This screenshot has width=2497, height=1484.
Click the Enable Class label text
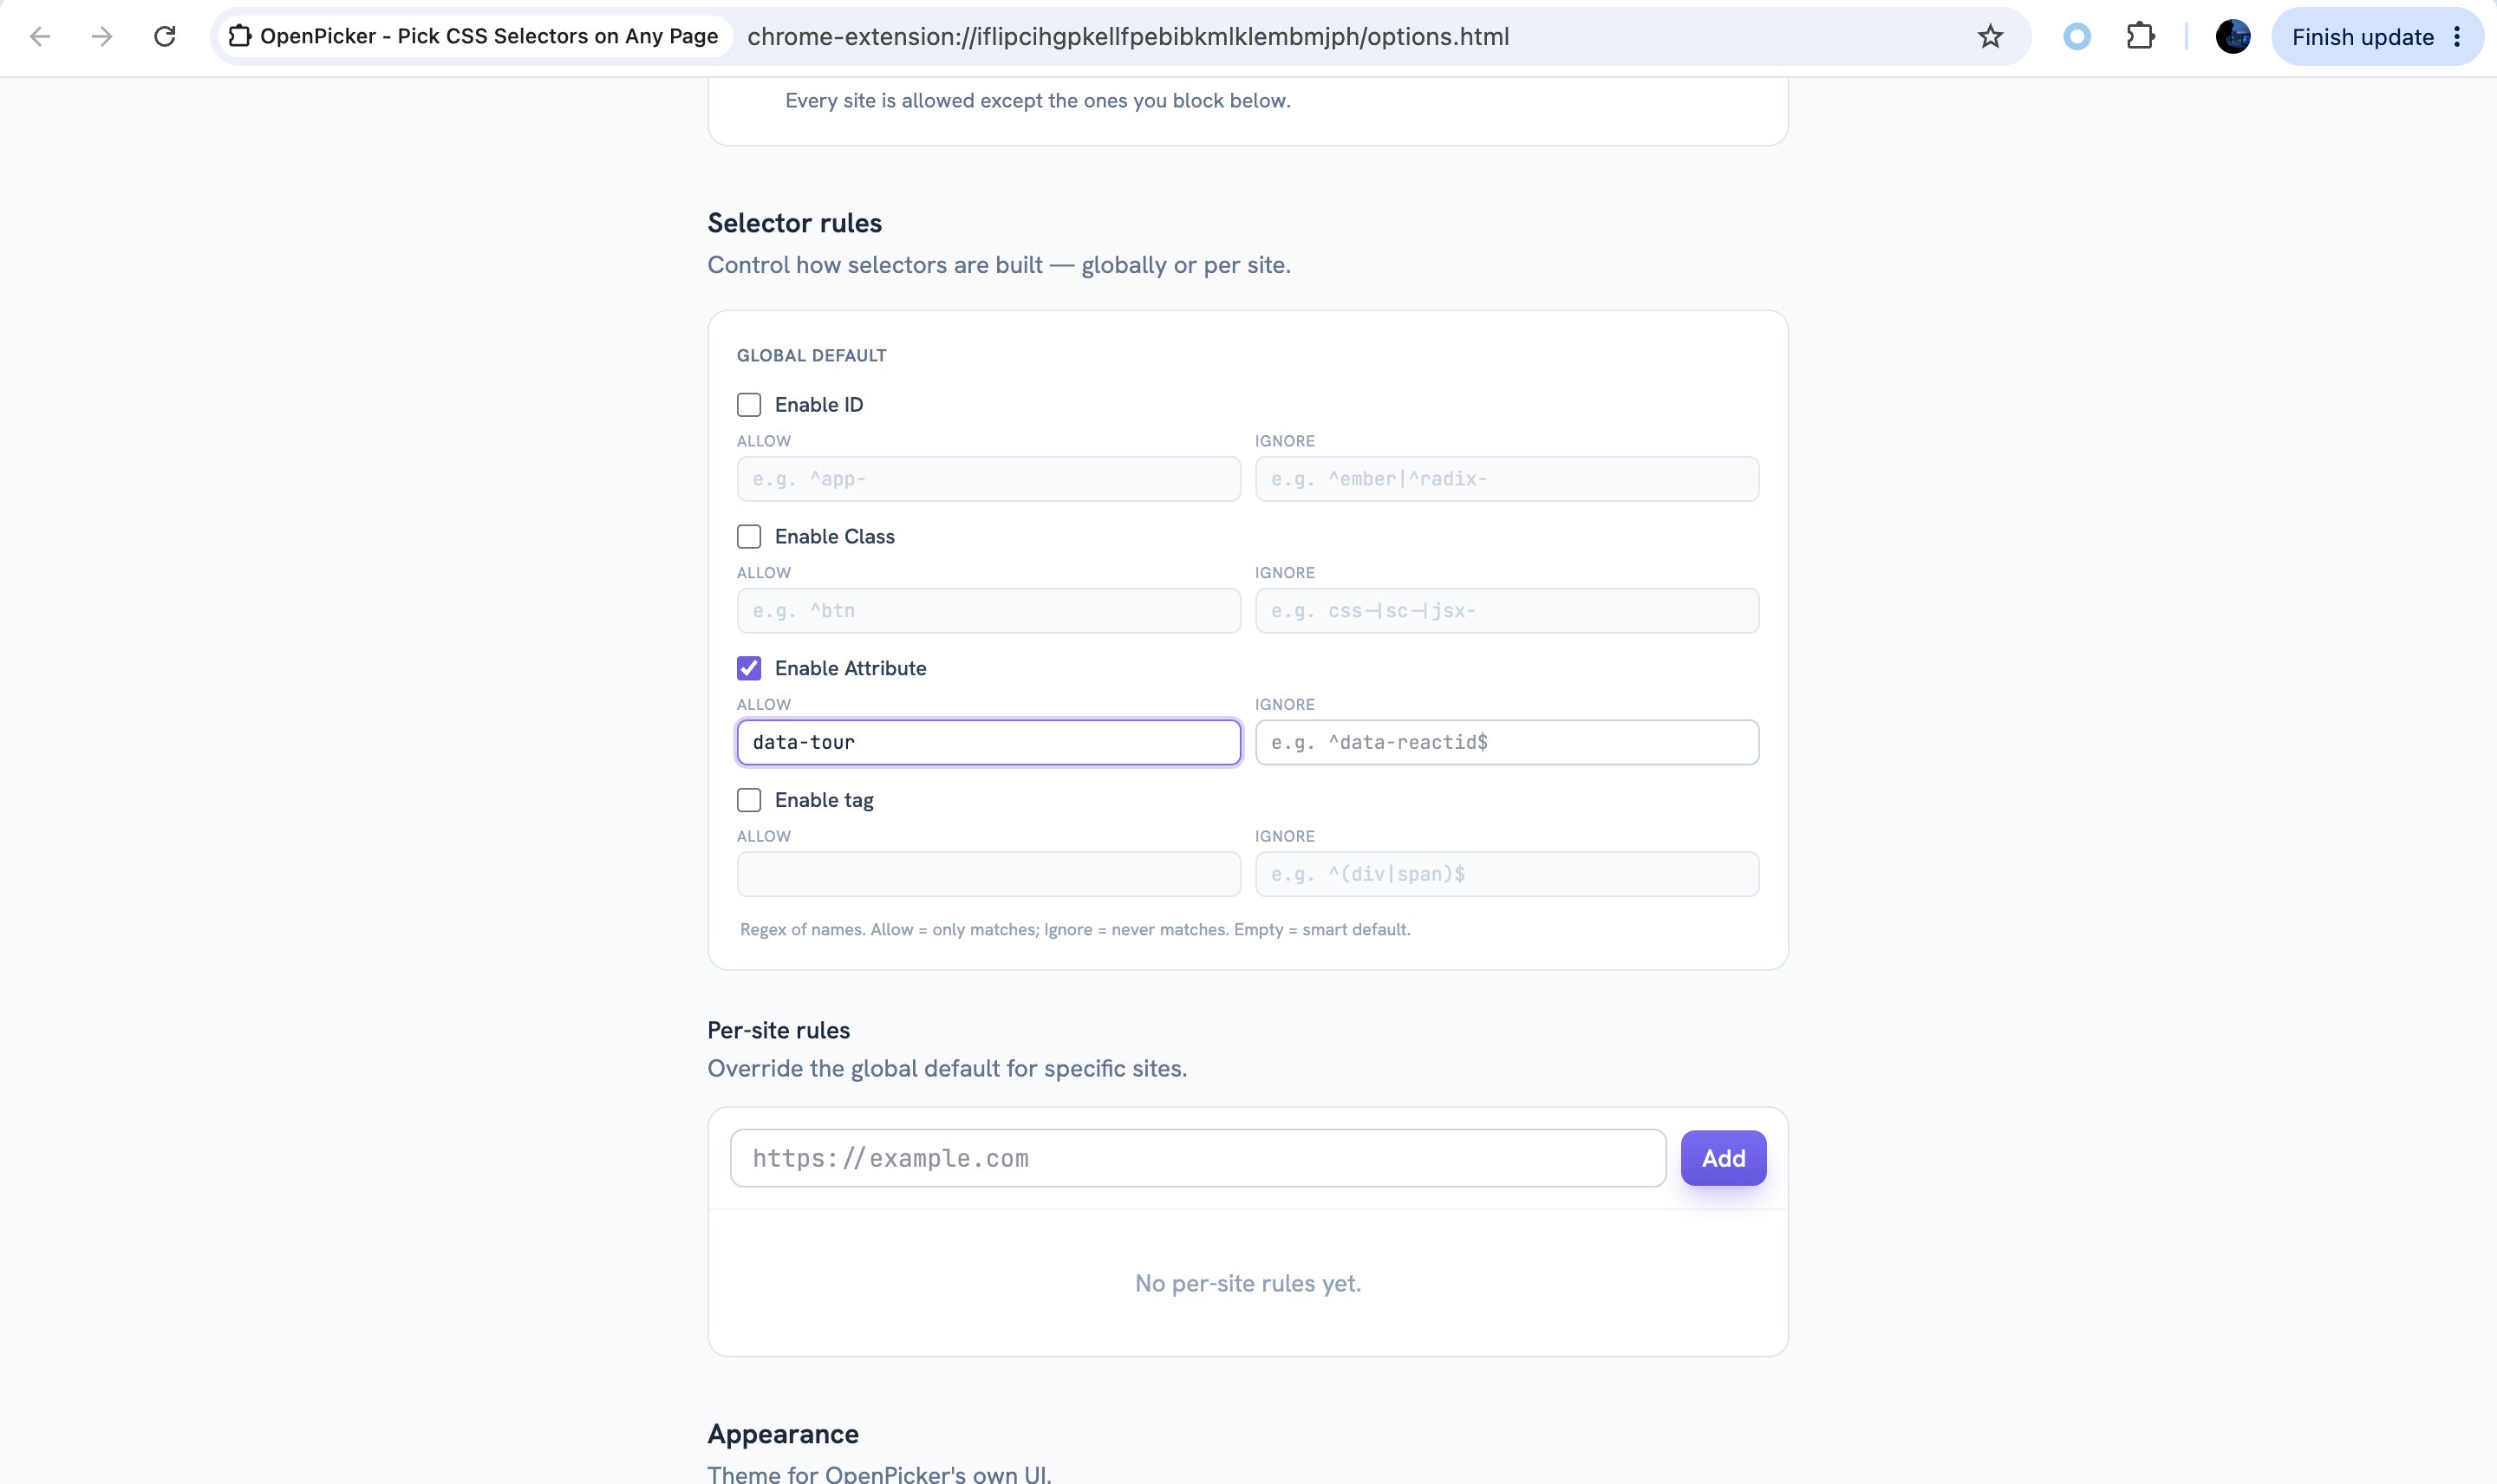coord(835,537)
